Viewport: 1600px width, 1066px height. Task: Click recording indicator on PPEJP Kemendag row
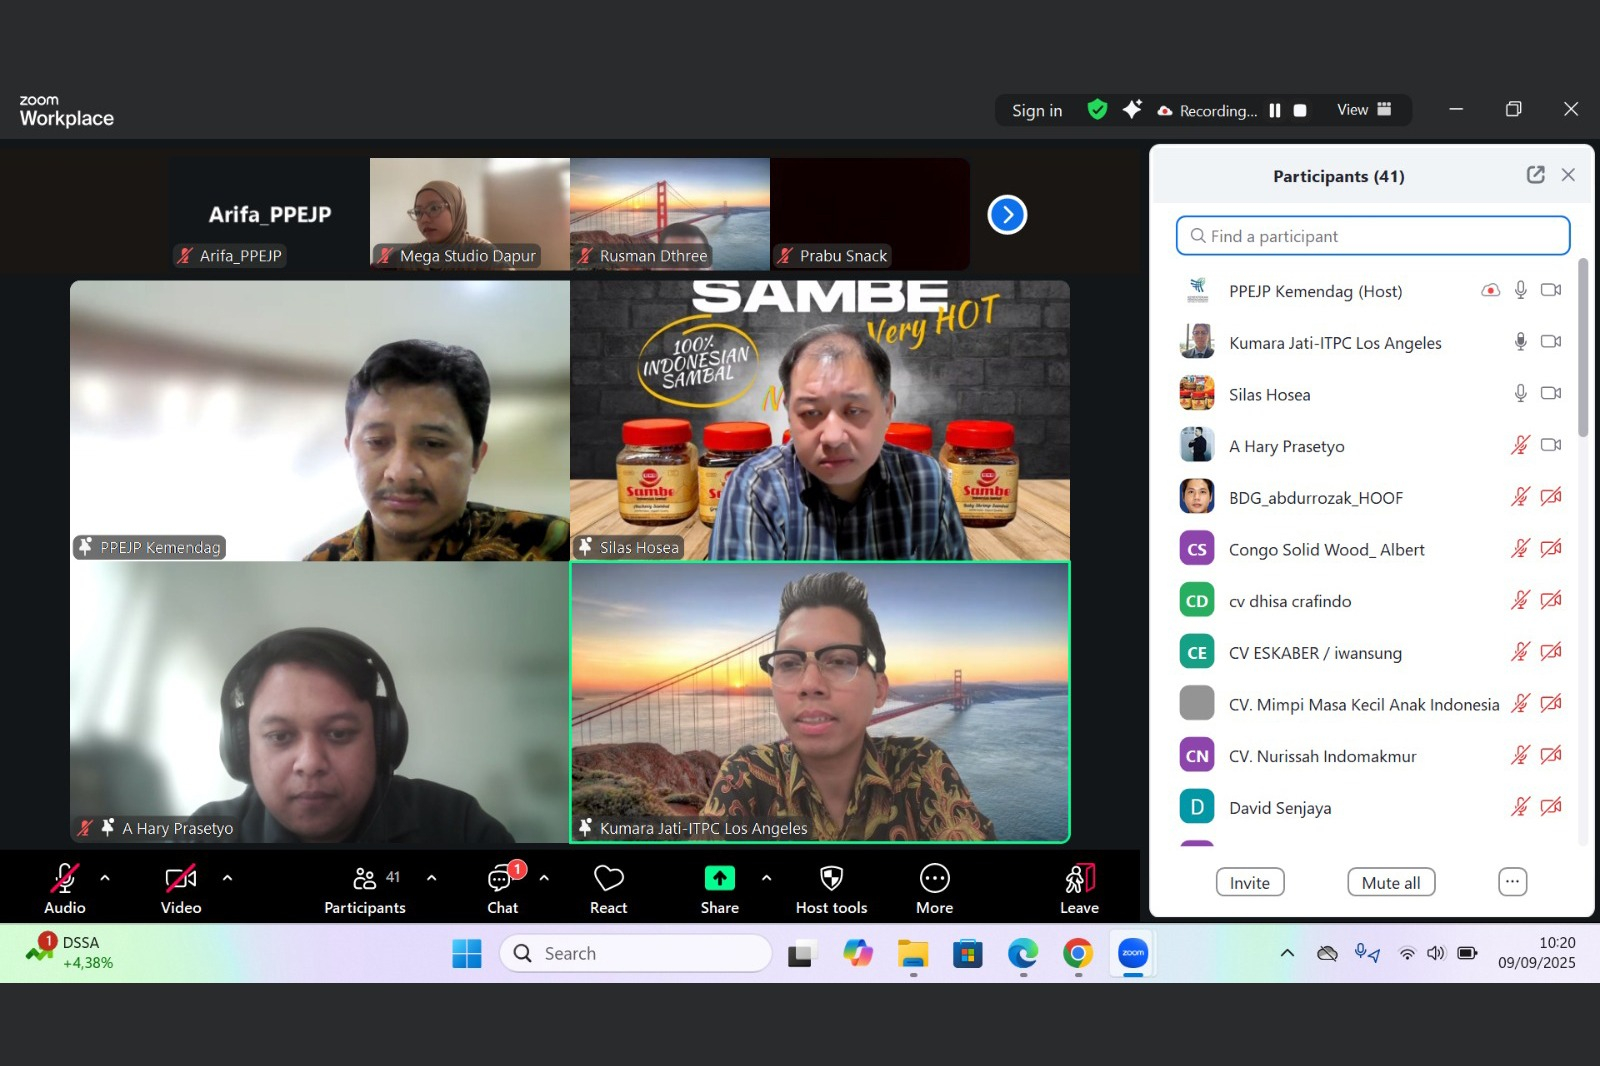point(1490,290)
